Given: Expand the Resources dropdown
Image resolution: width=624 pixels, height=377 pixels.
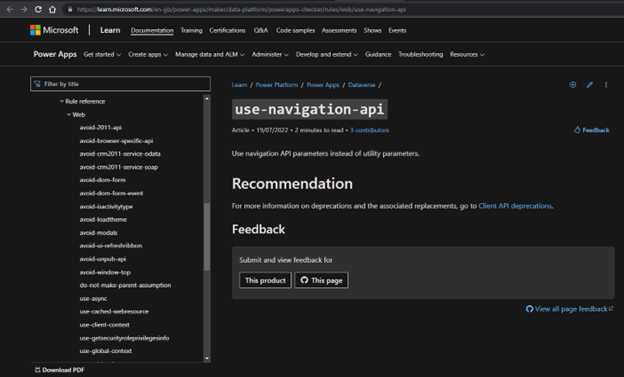Looking at the screenshot, I should click(467, 55).
